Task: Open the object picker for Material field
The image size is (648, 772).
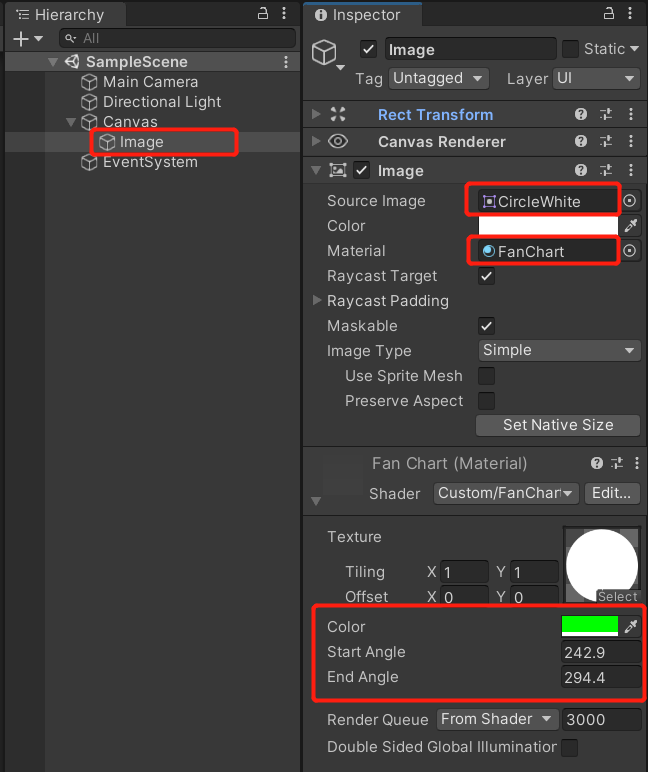Action: tap(630, 251)
